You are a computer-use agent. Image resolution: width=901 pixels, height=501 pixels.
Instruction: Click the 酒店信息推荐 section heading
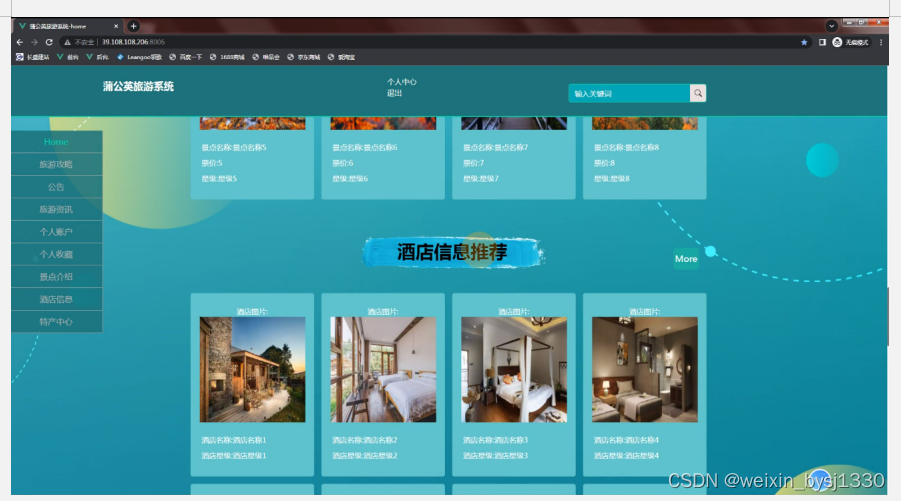[452, 252]
